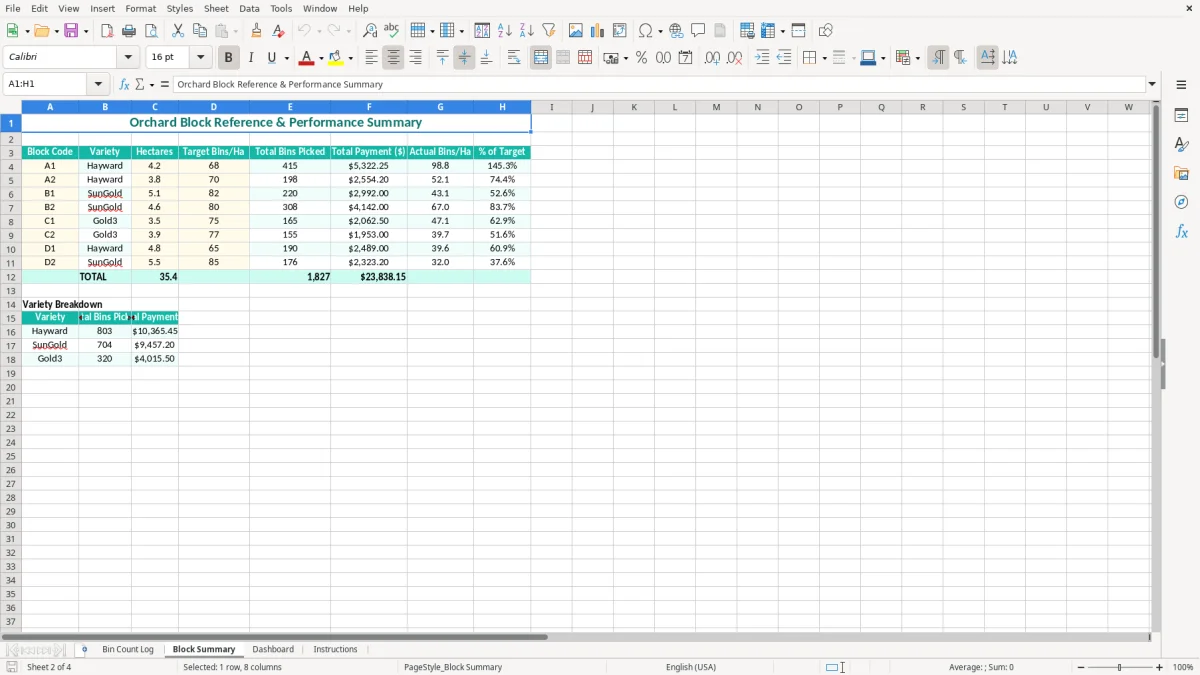Open Font Size dropdown arrow

coord(200,58)
